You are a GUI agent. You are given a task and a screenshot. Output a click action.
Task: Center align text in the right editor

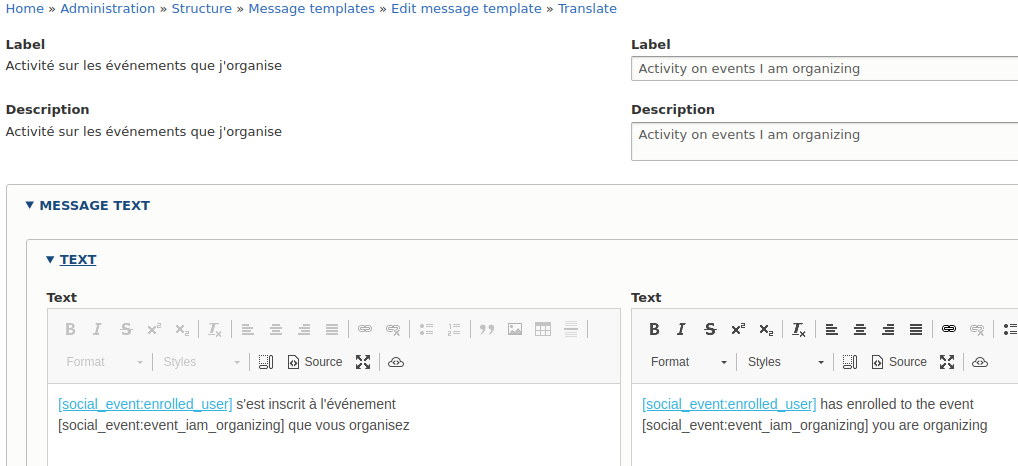[x=860, y=330]
